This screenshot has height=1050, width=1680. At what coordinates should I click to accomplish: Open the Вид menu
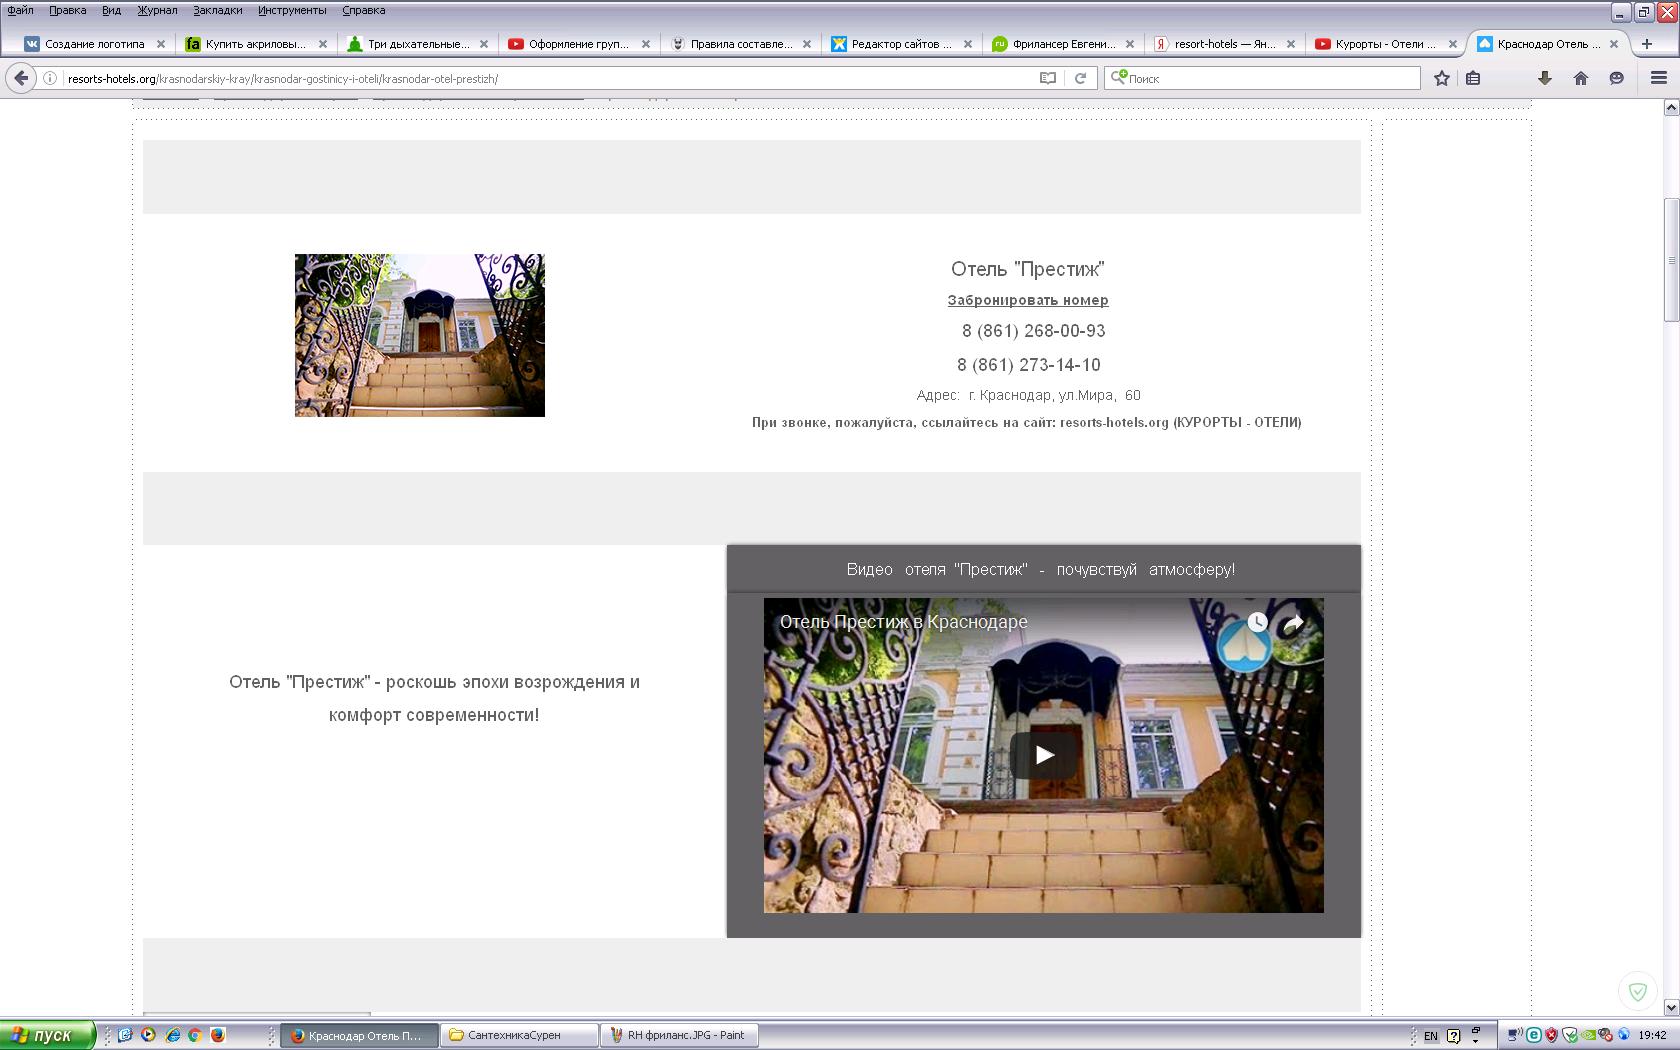111,10
